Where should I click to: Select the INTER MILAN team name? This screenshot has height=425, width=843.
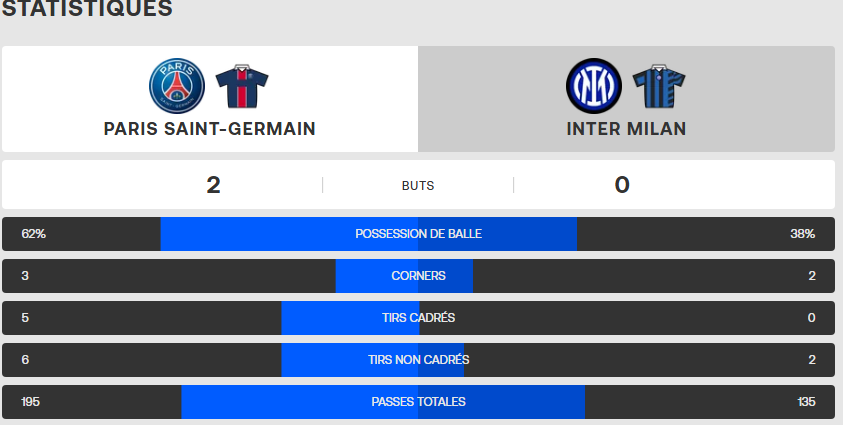(x=626, y=129)
